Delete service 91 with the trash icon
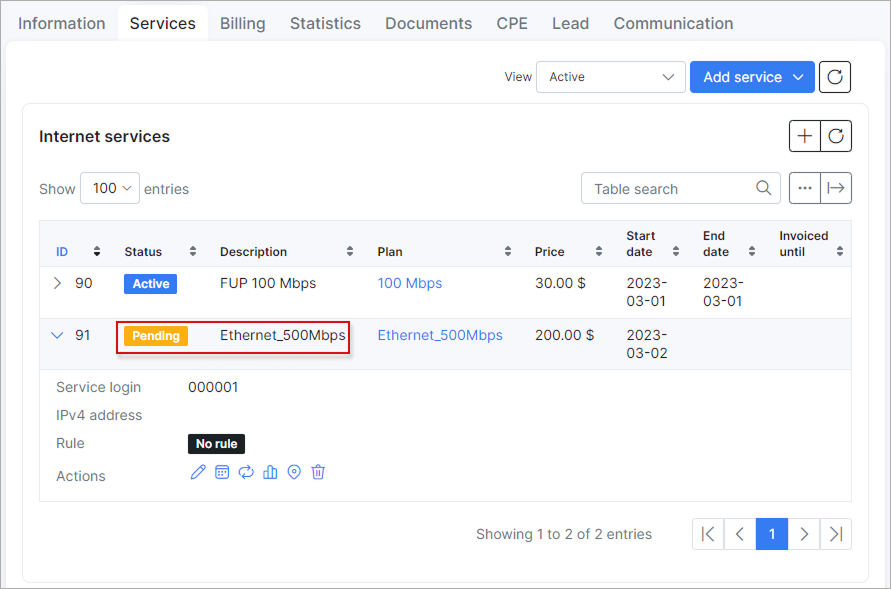Image resolution: width=891 pixels, height=589 pixels. point(318,472)
